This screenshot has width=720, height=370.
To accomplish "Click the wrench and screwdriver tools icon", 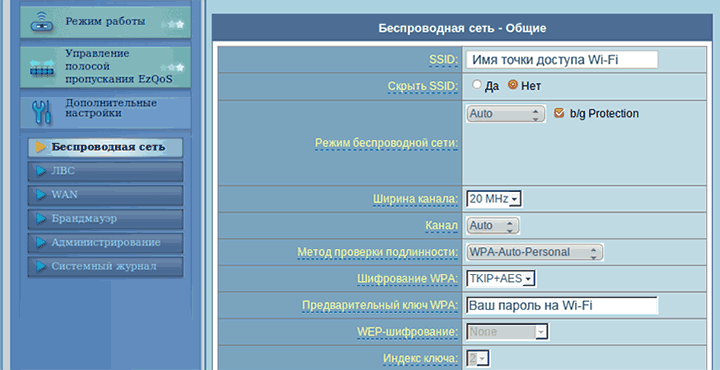I will pyautogui.click(x=41, y=112).
